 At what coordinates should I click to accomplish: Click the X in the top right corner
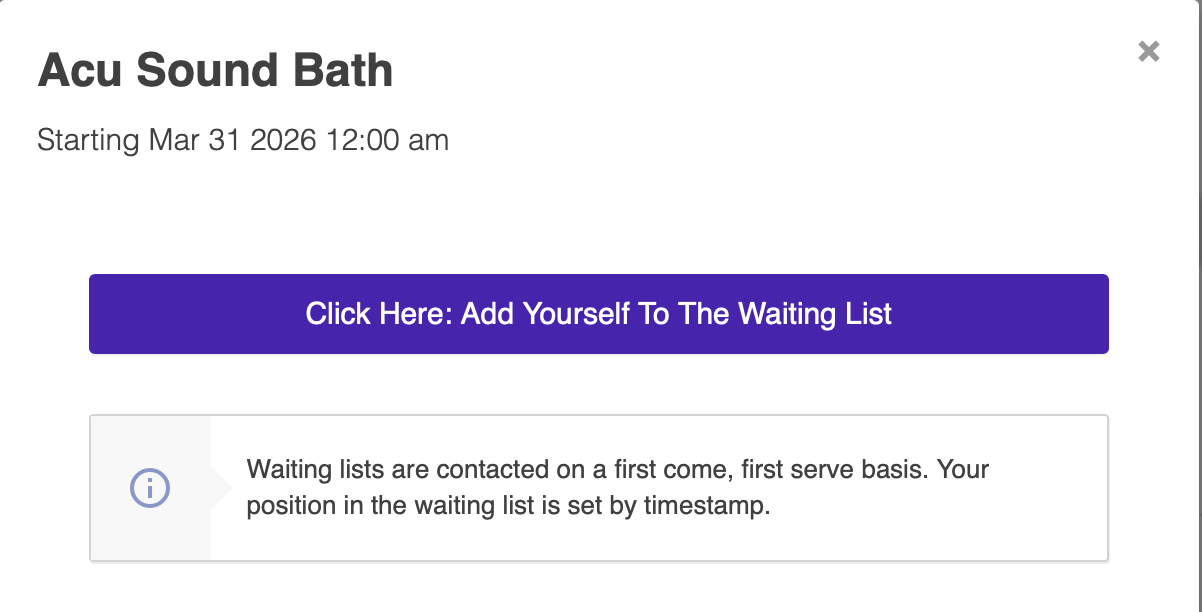1148,51
